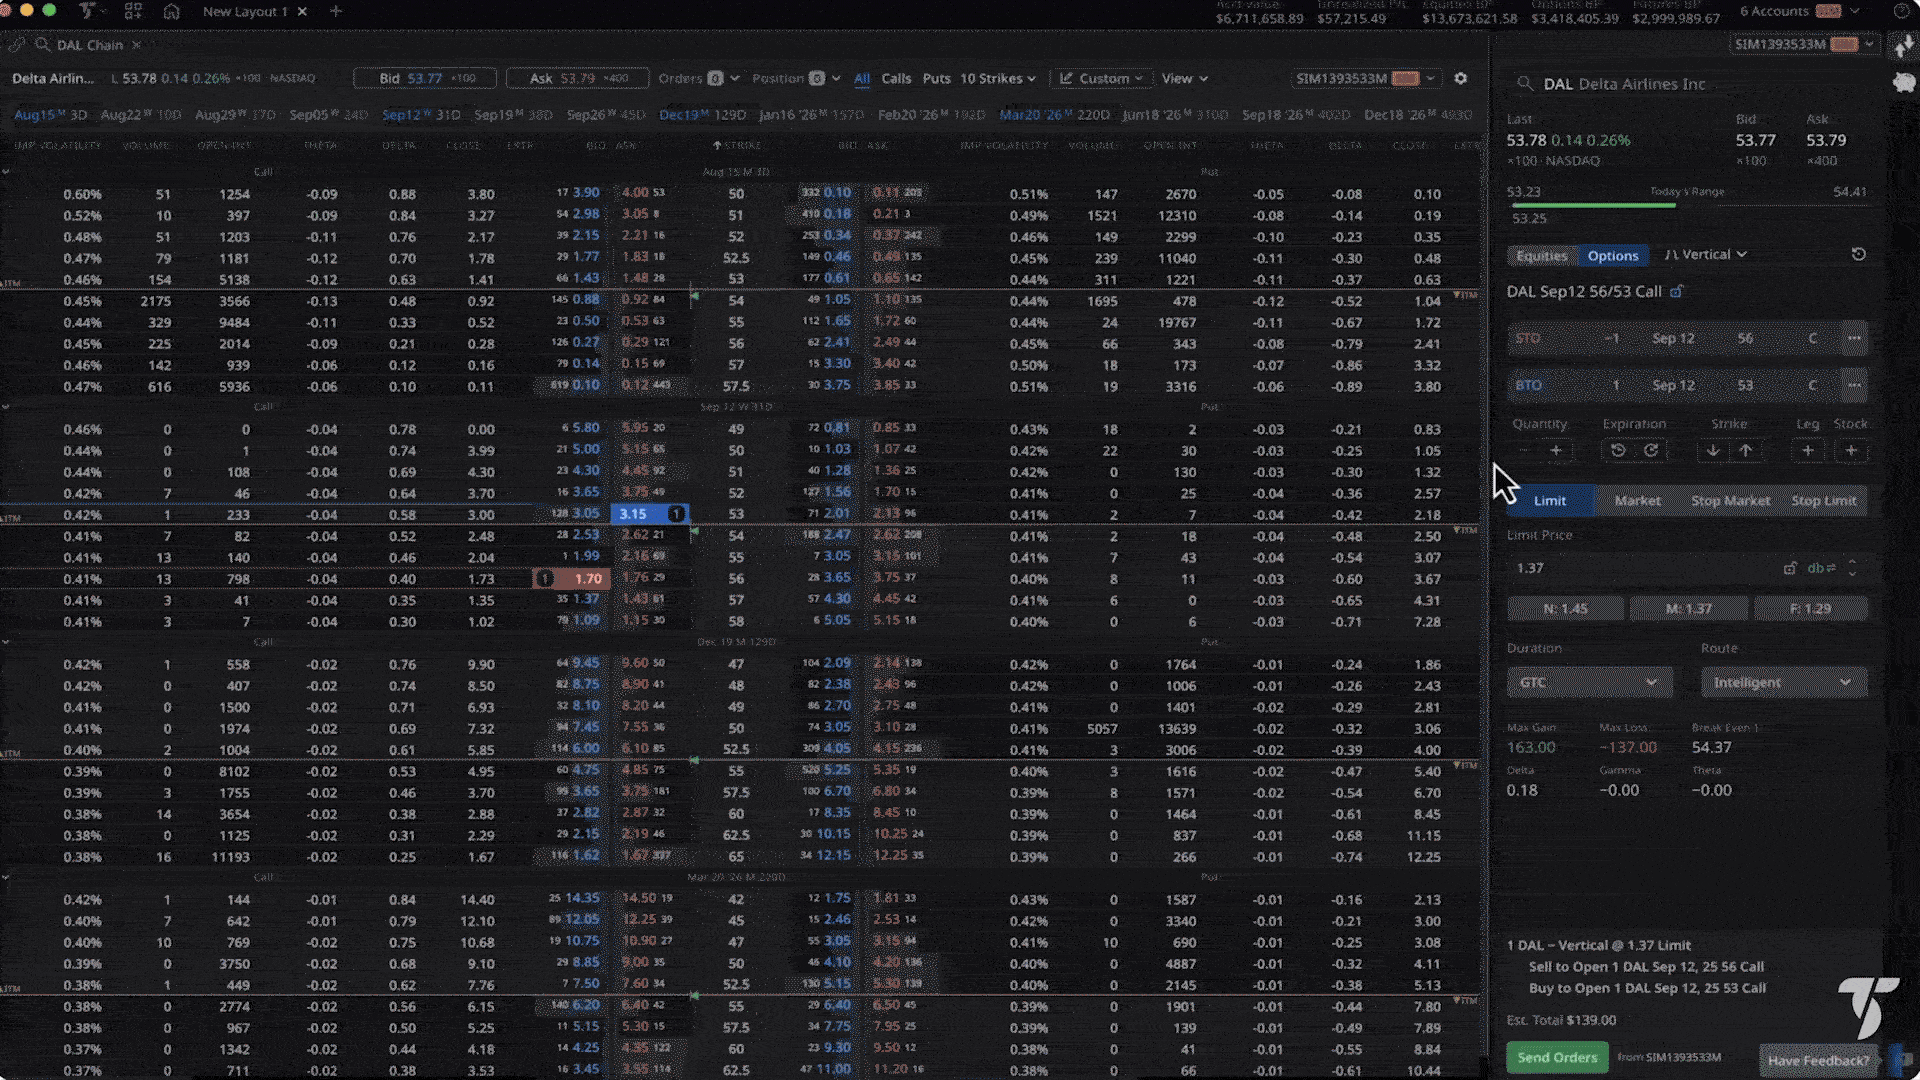
Task: Open the add widget grid icon
Action: [x=133, y=12]
